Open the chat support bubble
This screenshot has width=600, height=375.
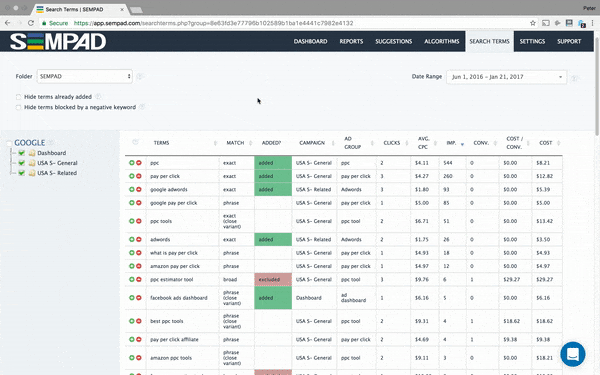tap(572, 354)
